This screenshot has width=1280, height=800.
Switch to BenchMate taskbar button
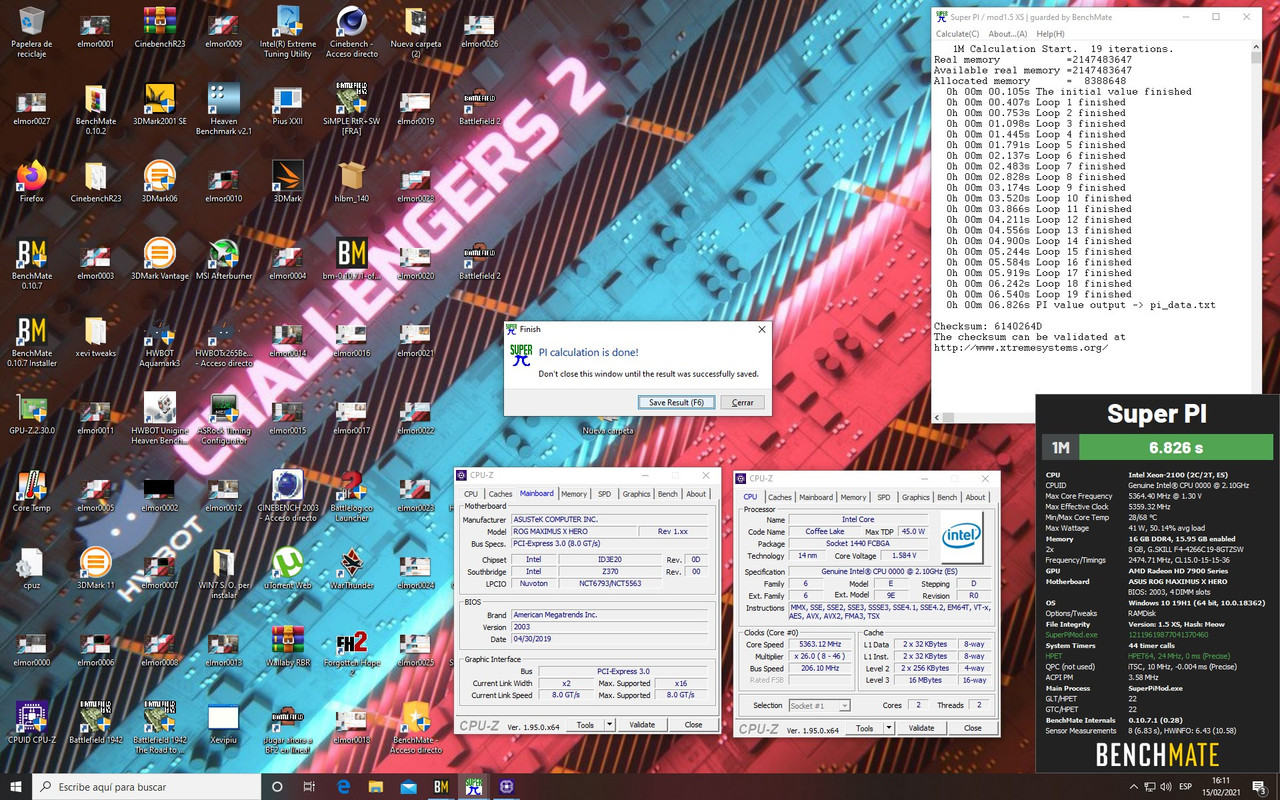[x=441, y=787]
